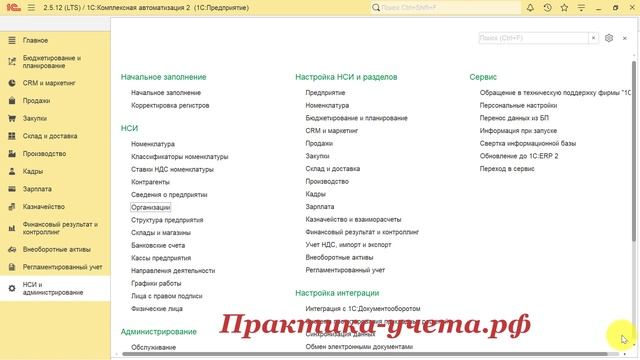Open Персональные настройки
This screenshot has height=360, width=640.
[x=518, y=105]
